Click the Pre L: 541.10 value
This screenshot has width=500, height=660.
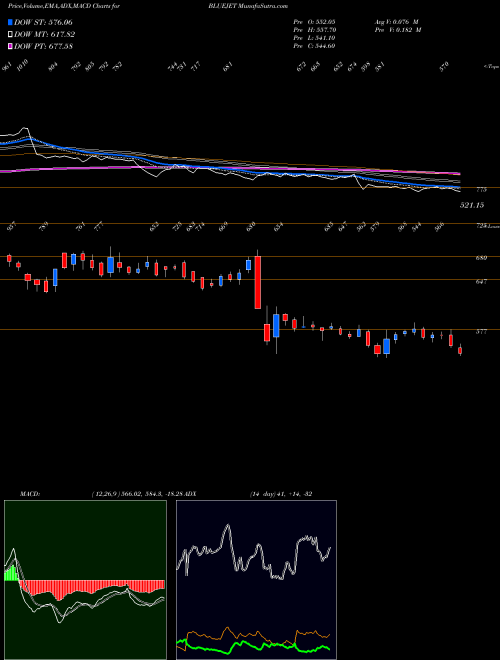(x=314, y=38)
